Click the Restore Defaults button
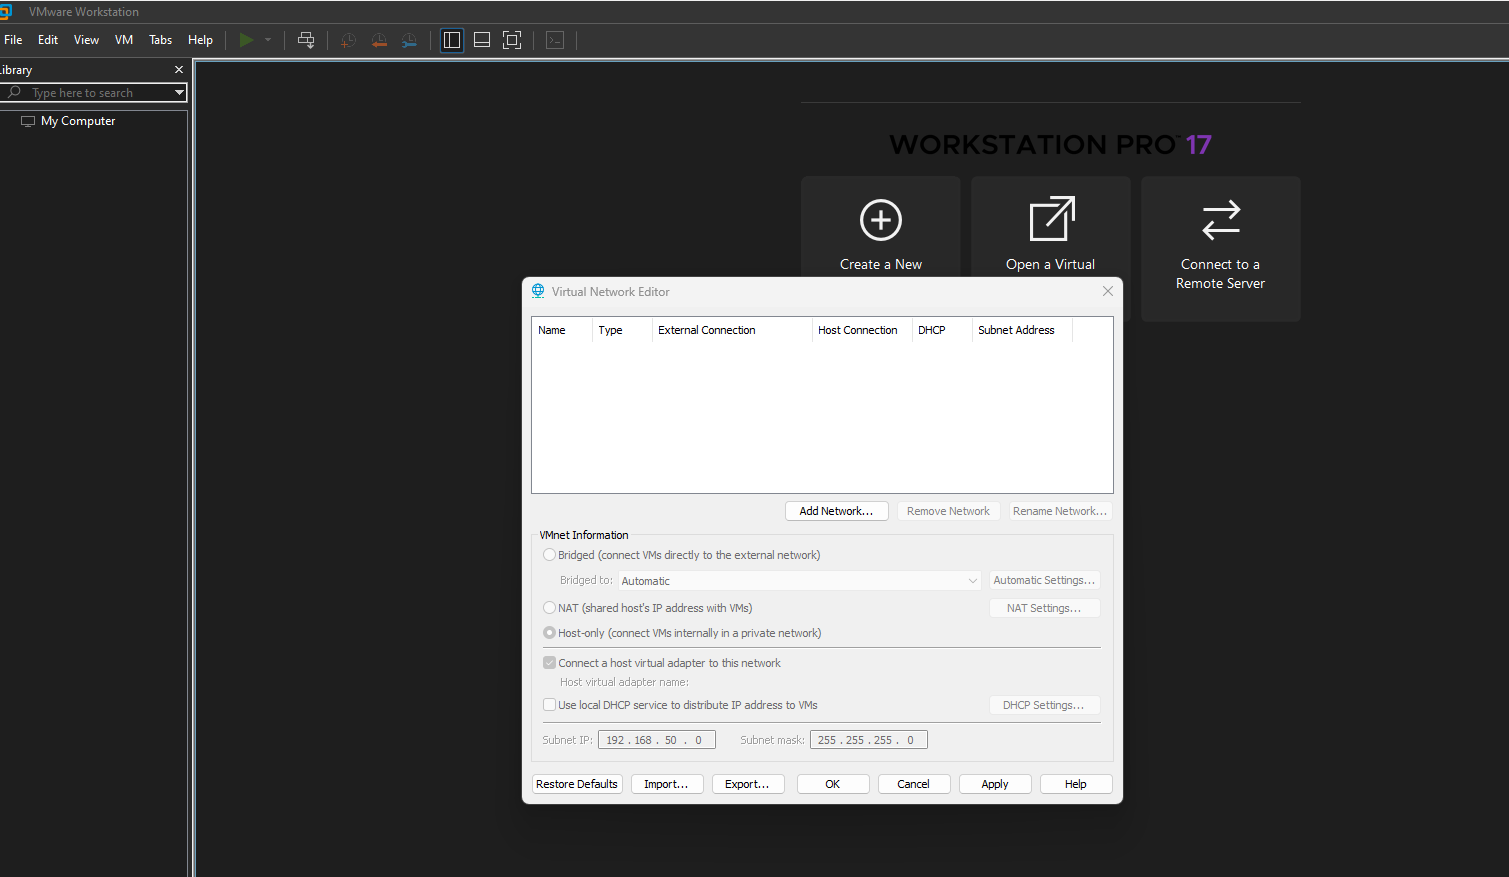The height and width of the screenshot is (877, 1509). click(577, 784)
